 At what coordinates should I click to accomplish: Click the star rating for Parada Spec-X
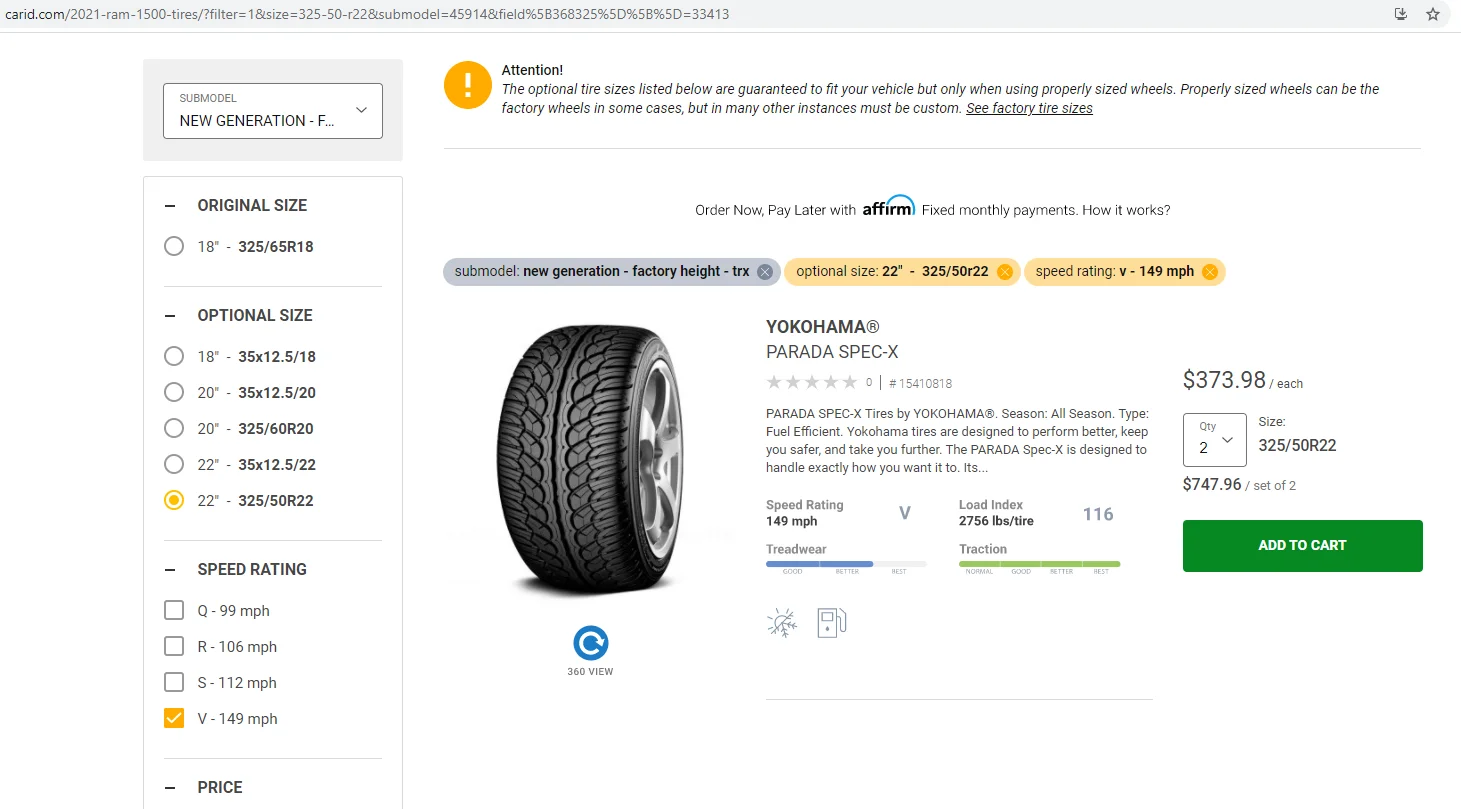click(811, 382)
